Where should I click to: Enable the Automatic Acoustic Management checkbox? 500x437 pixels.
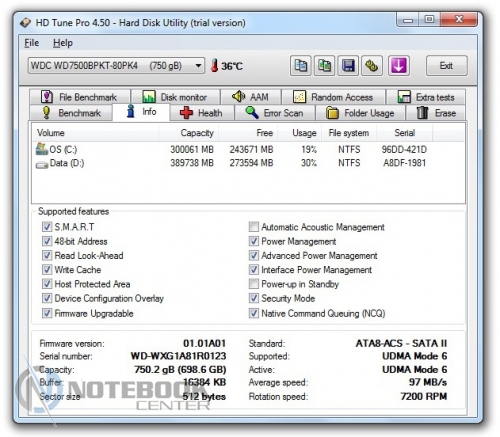(x=254, y=227)
